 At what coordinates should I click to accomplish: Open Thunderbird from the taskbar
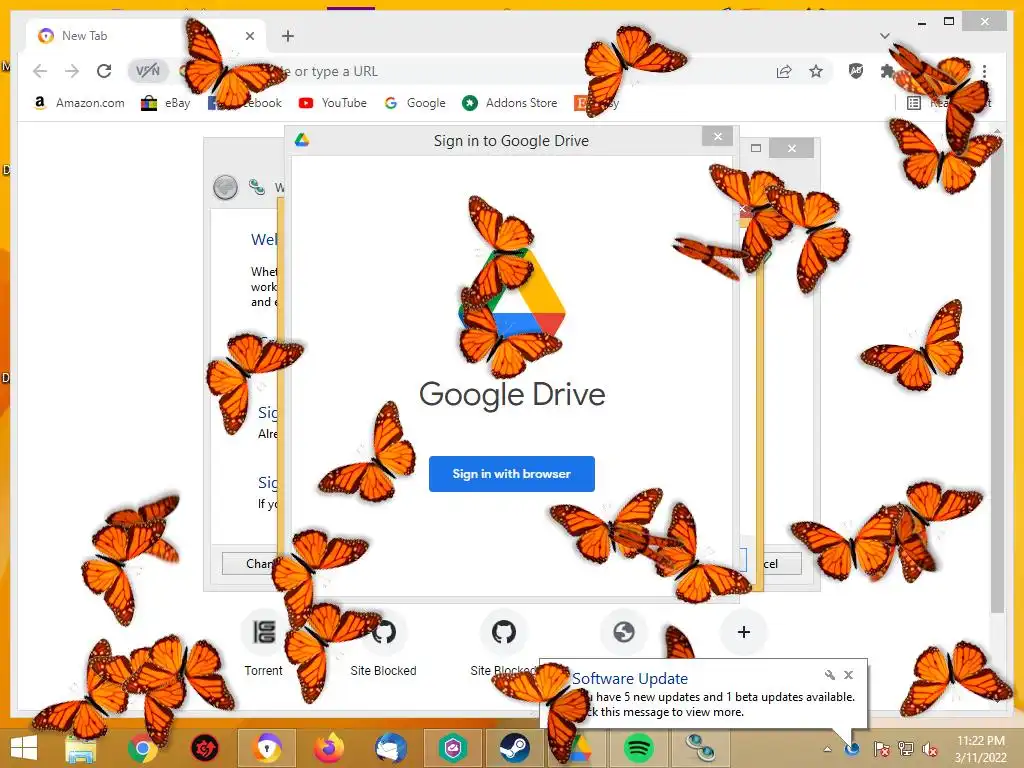391,748
